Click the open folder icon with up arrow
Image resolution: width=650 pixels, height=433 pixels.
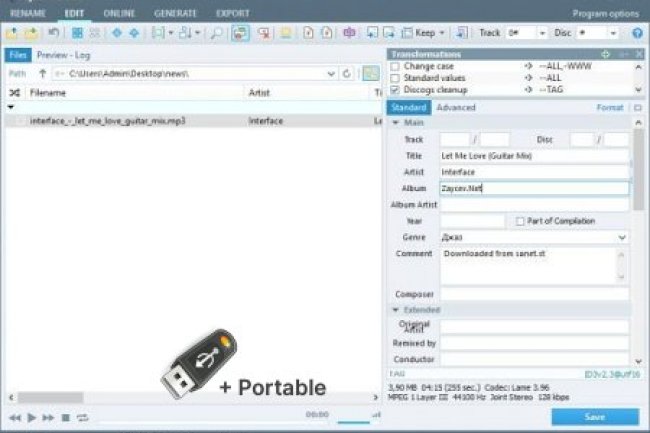click(12, 33)
